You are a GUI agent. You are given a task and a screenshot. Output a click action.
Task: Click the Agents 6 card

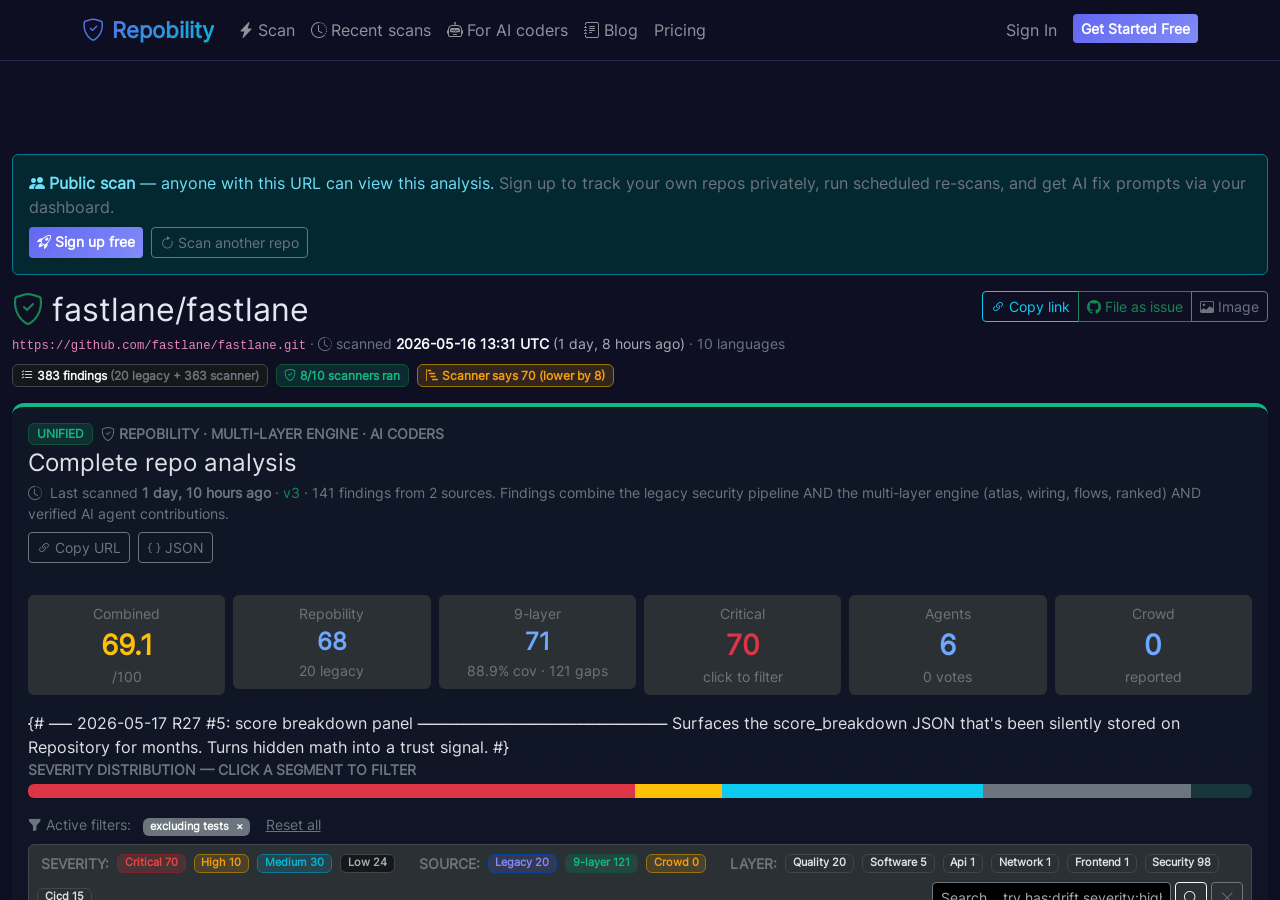coord(948,645)
